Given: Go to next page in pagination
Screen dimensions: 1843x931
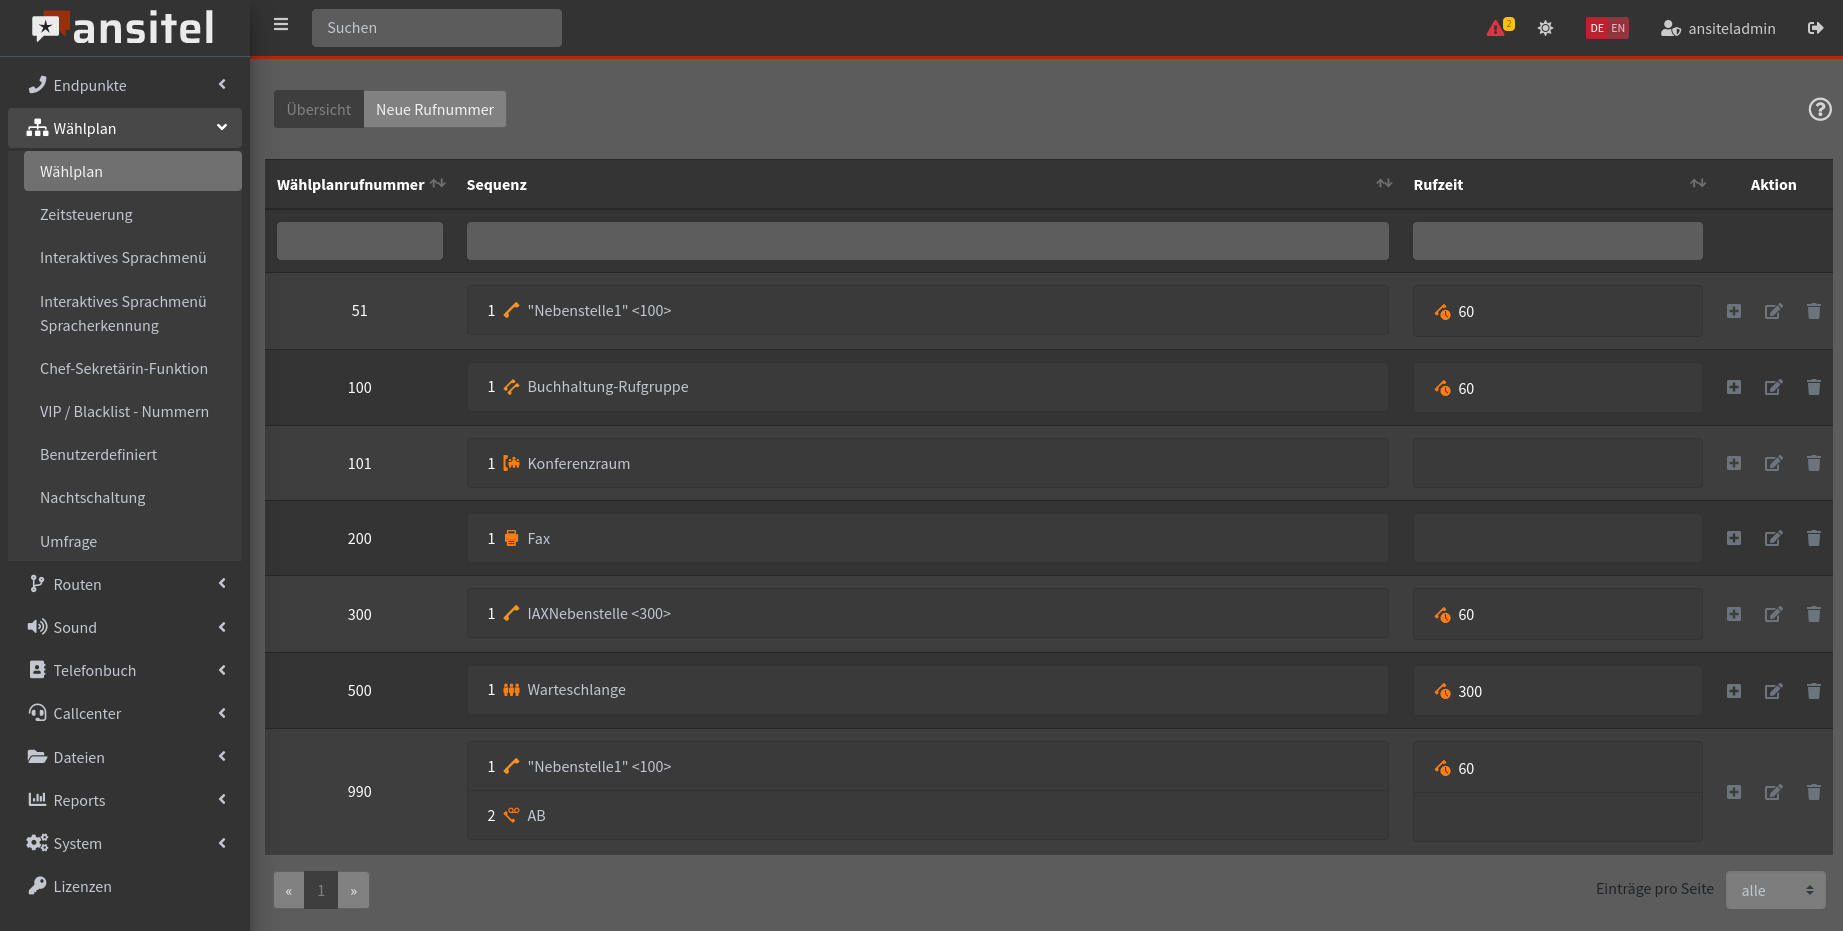Looking at the screenshot, I should pos(353,891).
